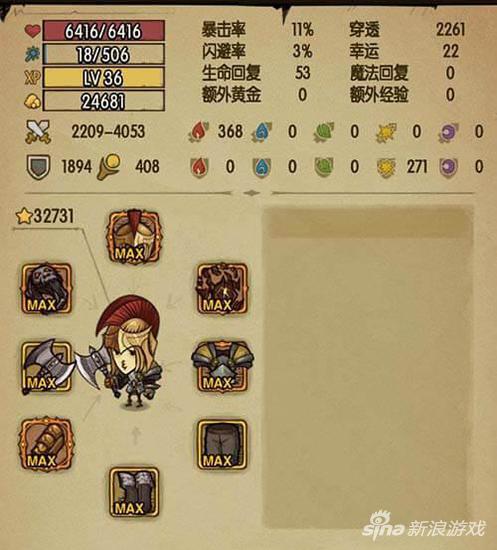Tap the gray shield defense icon

pos(39,167)
